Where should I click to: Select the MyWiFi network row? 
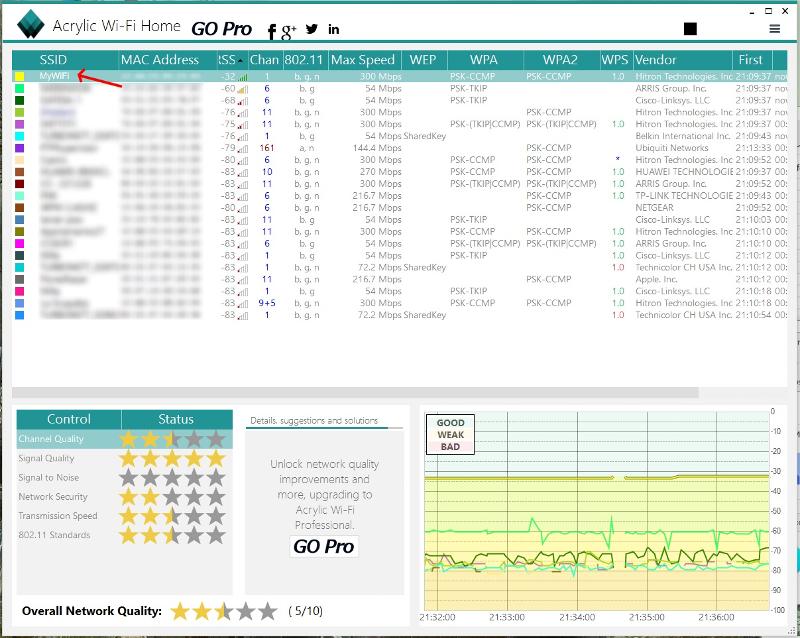coord(399,77)
